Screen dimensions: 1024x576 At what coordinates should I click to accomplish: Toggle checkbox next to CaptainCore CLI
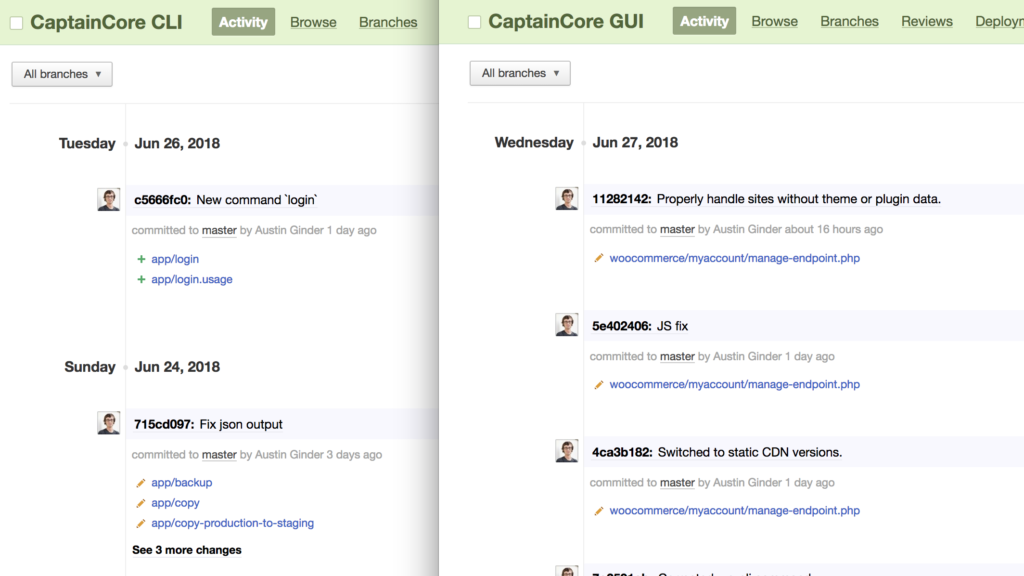pos(16,23)
